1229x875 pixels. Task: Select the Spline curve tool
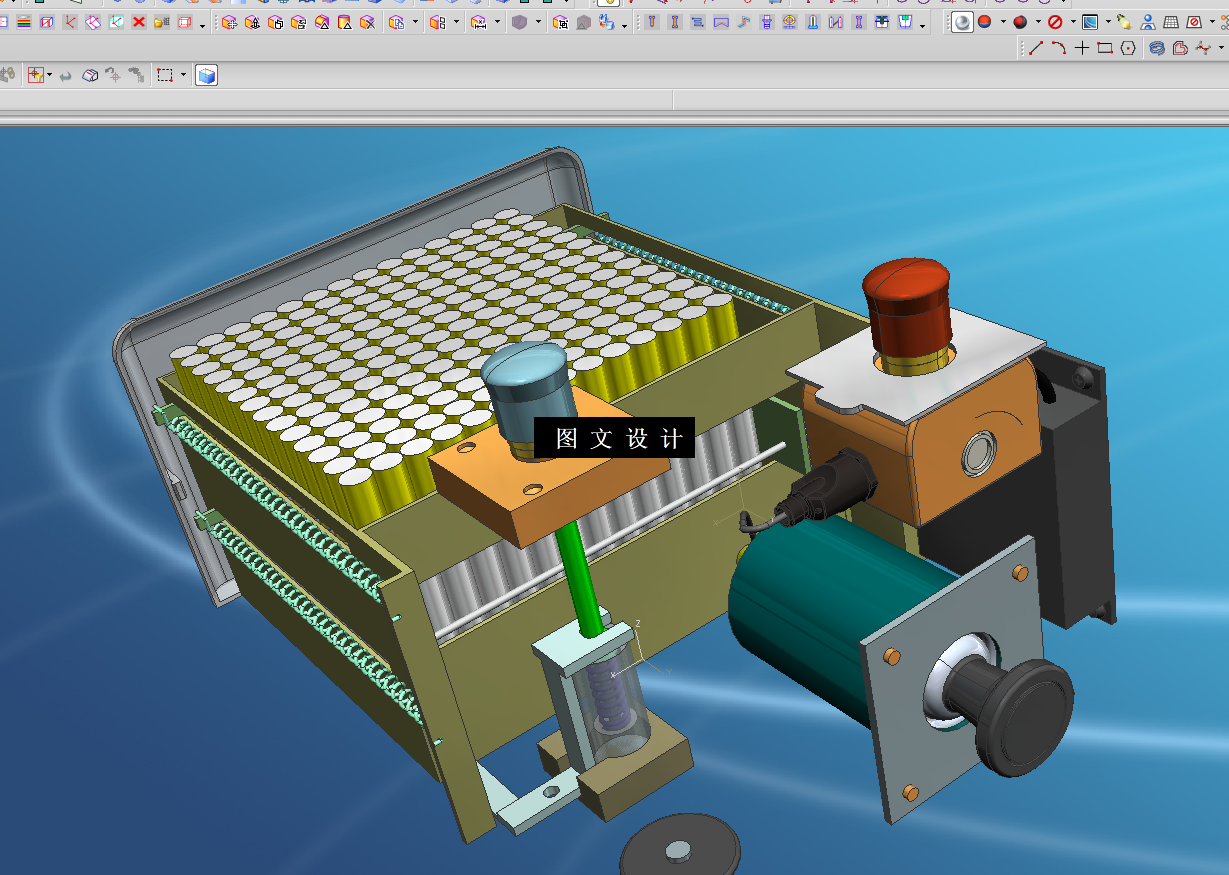(x=1203, y=47)
